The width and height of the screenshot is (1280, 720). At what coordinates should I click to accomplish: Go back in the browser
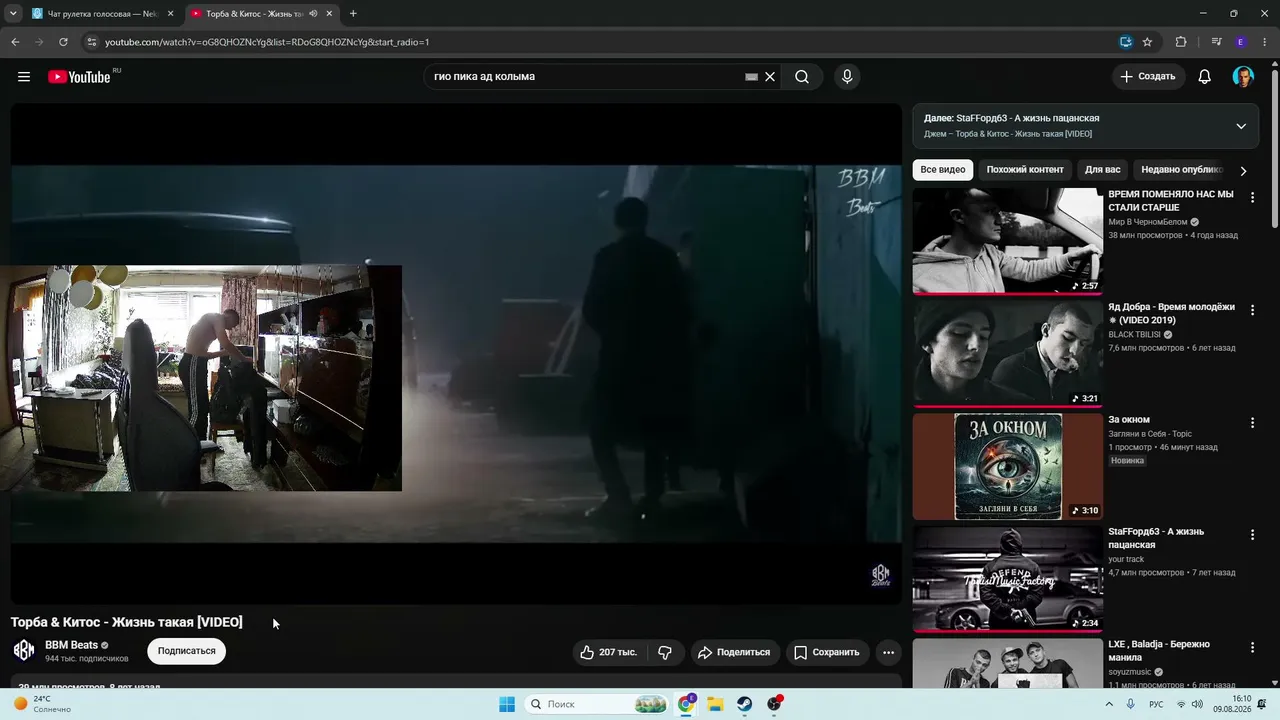click(x=15, y=42)
